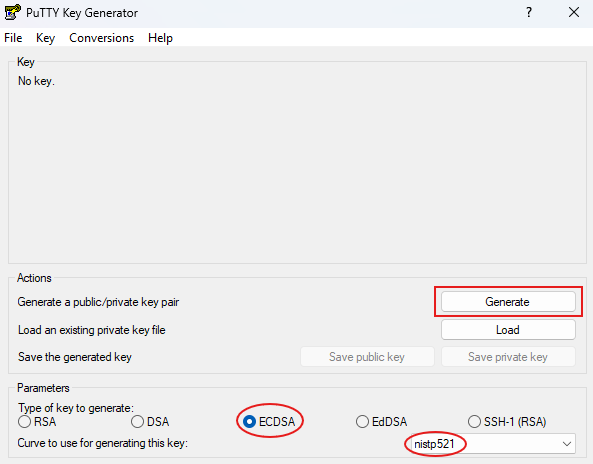Close the PuTTY Key Generator window
This screenshot has width=593, height=464.
tap(574, 12)
